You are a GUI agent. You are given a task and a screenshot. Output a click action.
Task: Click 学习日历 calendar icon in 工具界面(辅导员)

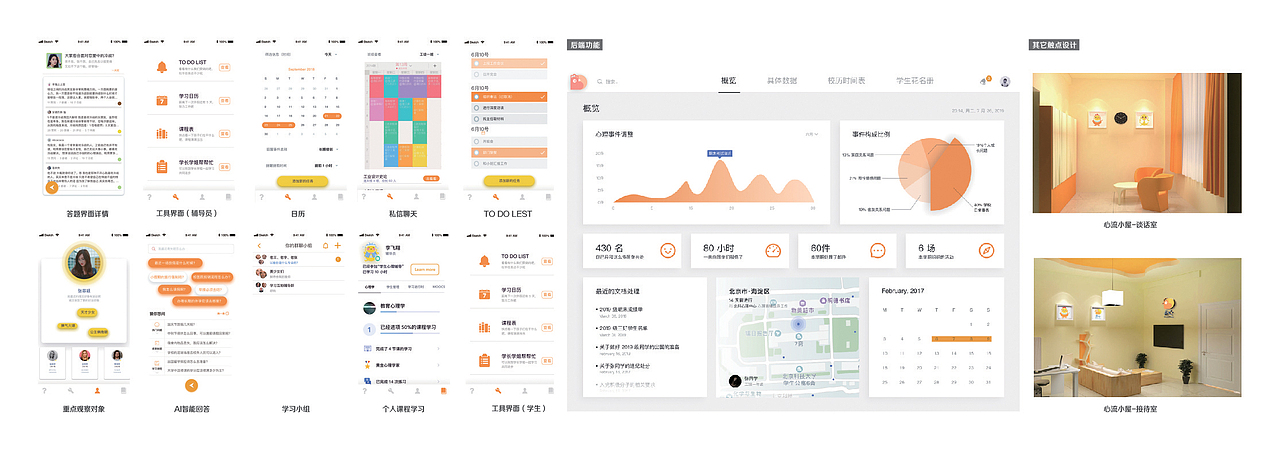pyautogui.click(x=162, y=100)
